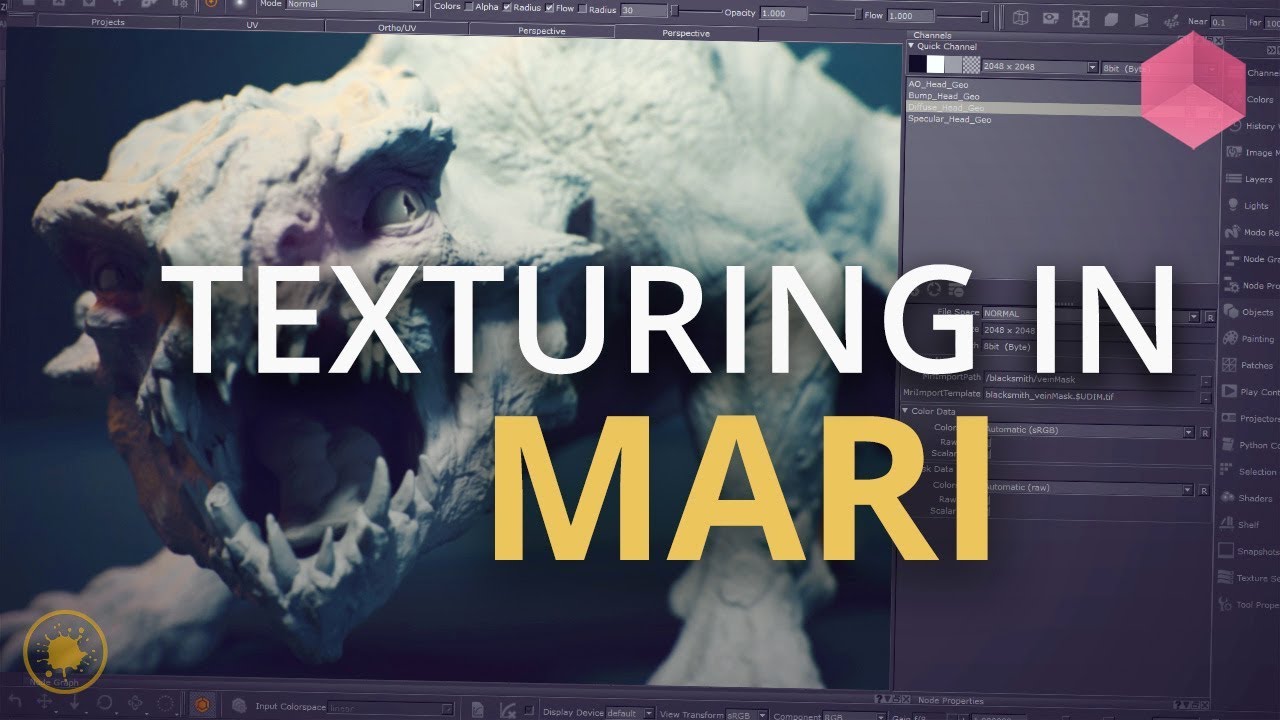Switch to the first Perspective tab
Screen dimensions: 1280x720
tap(542, 31)
